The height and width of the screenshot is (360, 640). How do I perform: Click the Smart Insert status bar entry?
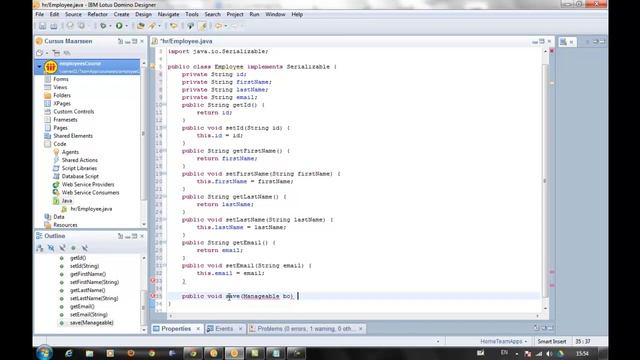pyautogui.click(x=551, y=341)
